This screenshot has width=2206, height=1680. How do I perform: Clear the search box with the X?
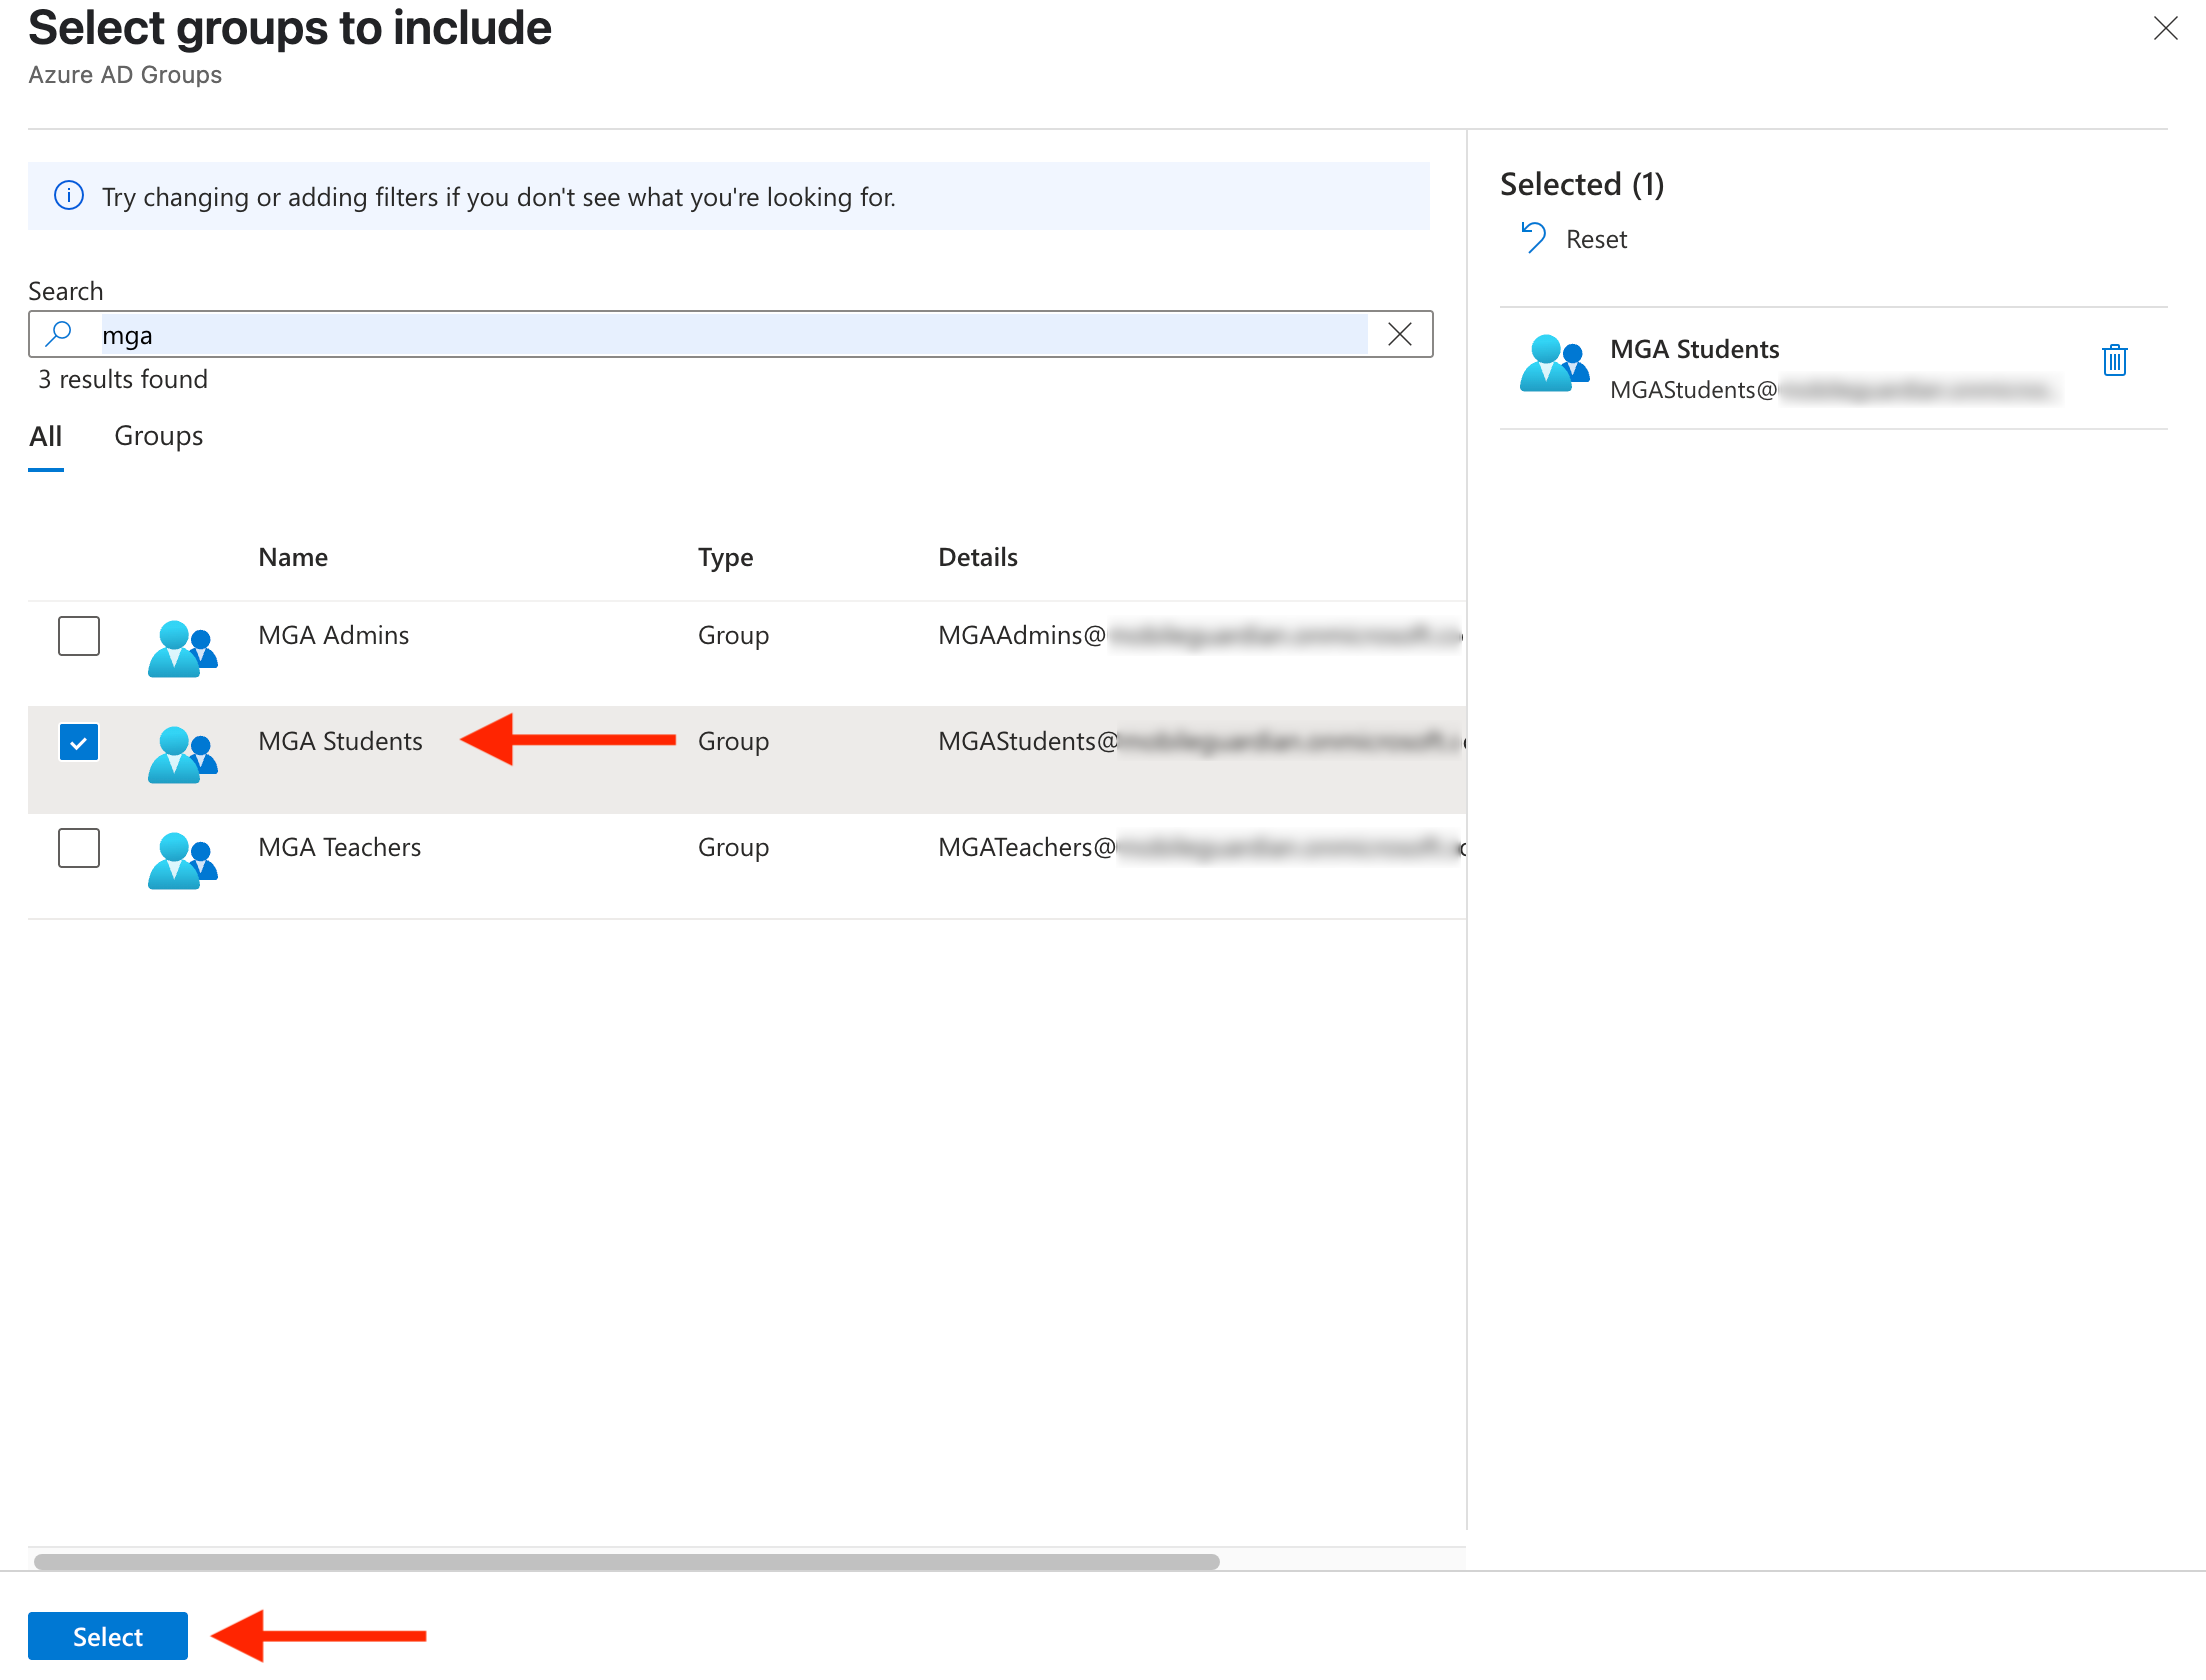(1399, 334)
